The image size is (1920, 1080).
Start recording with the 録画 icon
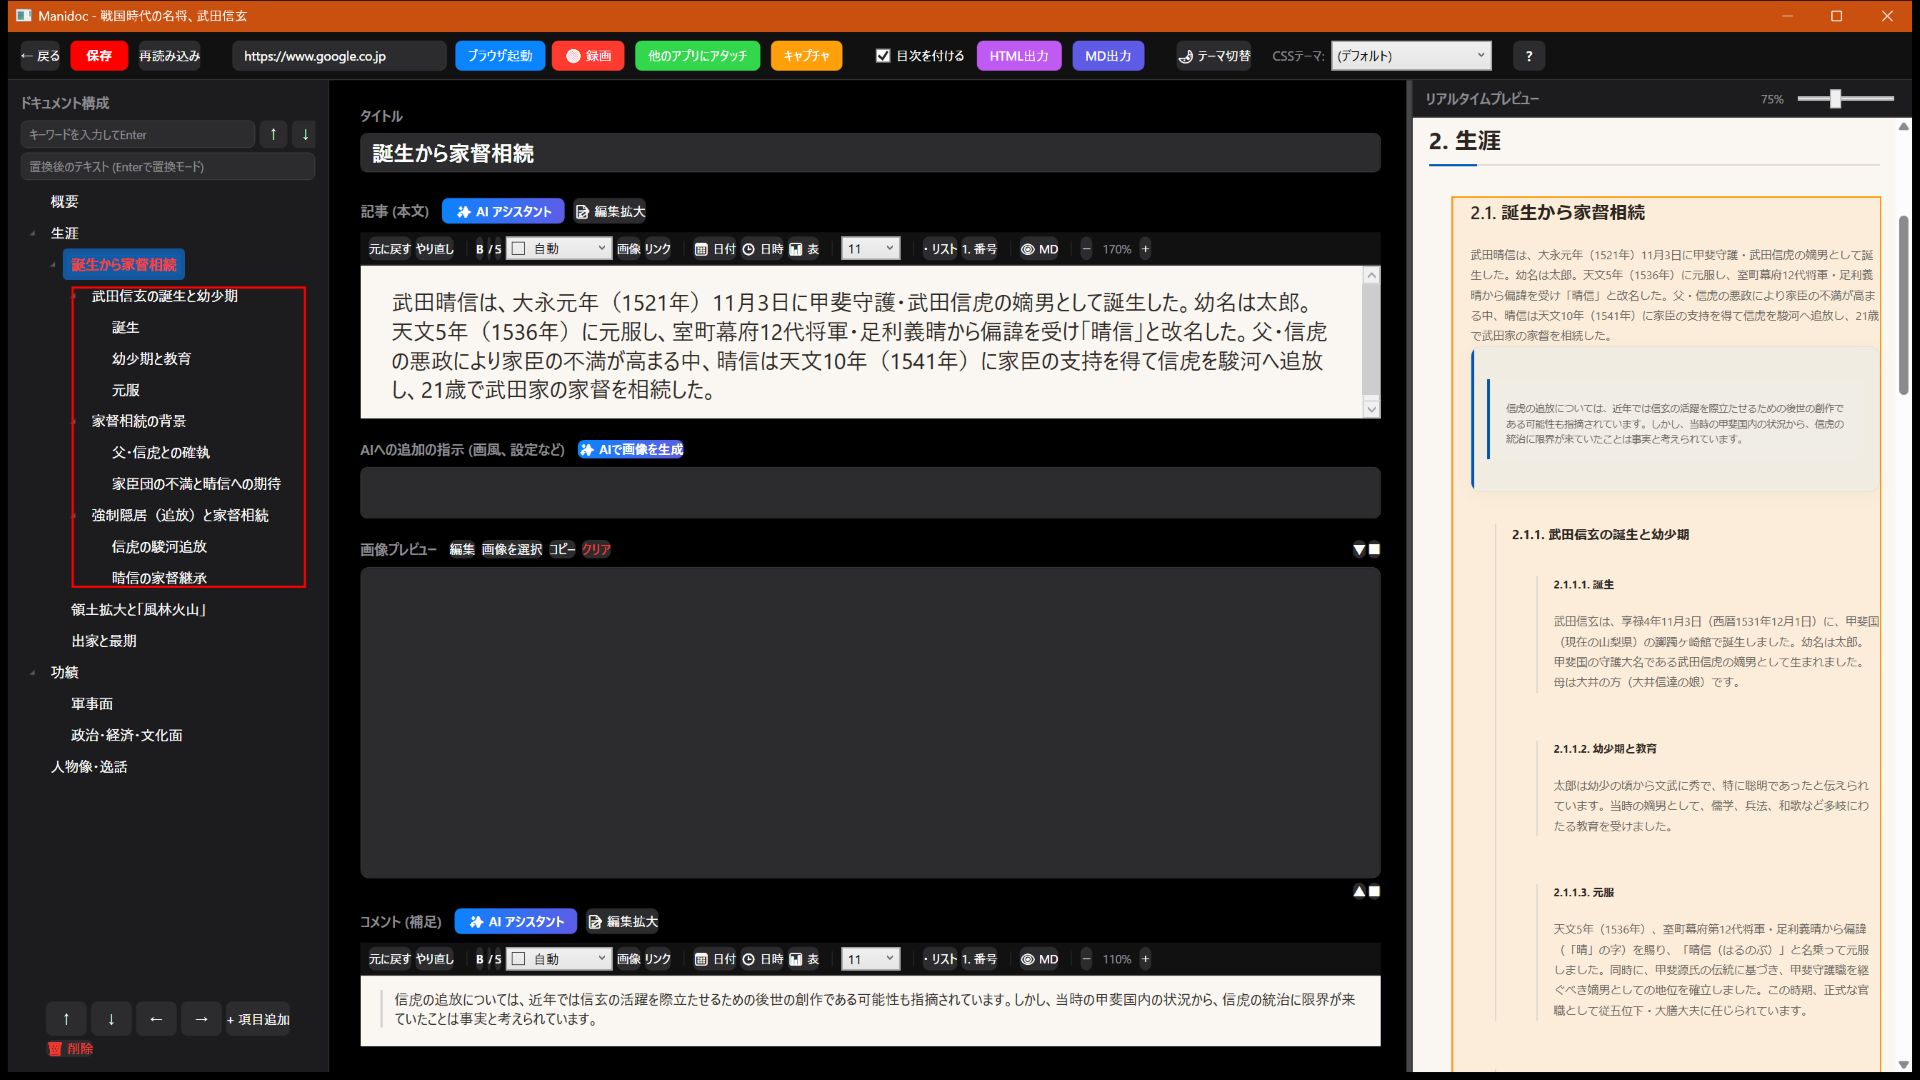point(588,56)
